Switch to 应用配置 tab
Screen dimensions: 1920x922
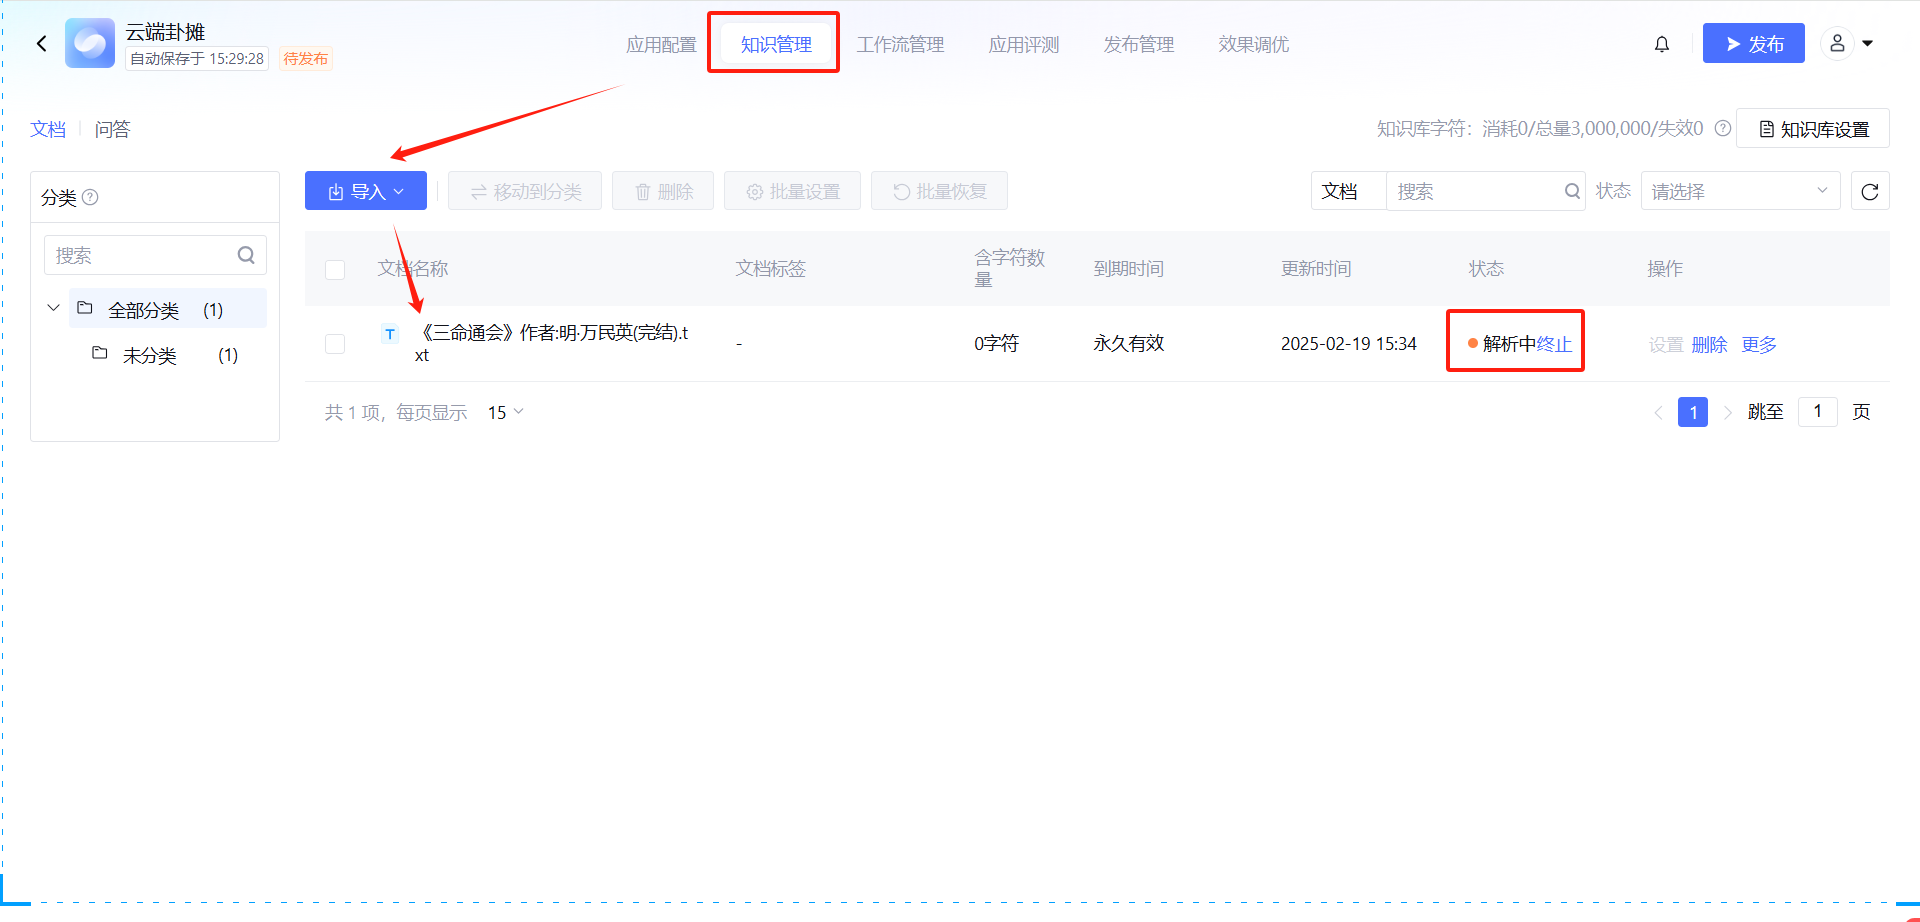pyautogui.click(x=661, y=44)
